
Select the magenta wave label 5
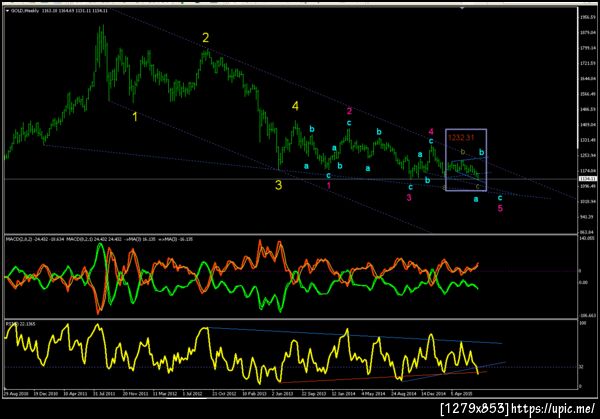(x=500, y=208)
